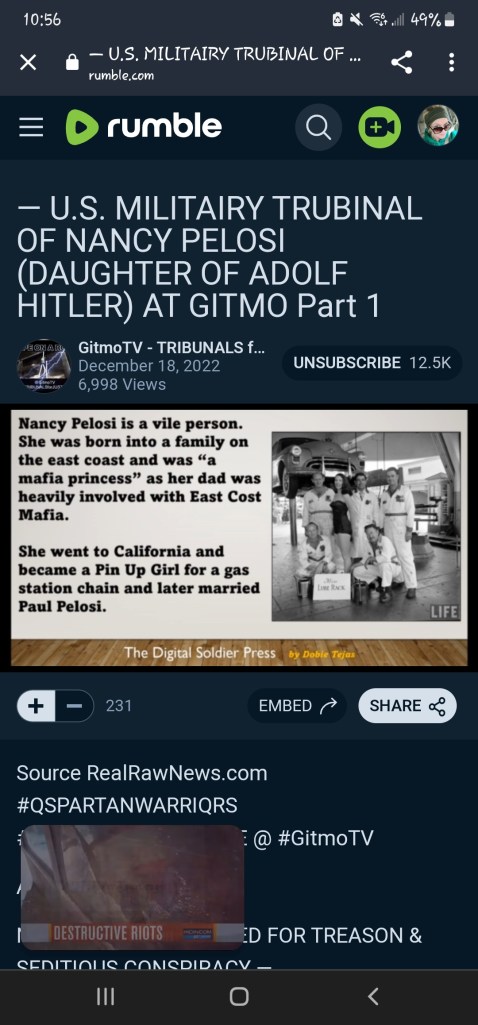Open GitmoTV channel avatar
The width and height of the screenshot is (478, 1025).
(x=44, y=365)
